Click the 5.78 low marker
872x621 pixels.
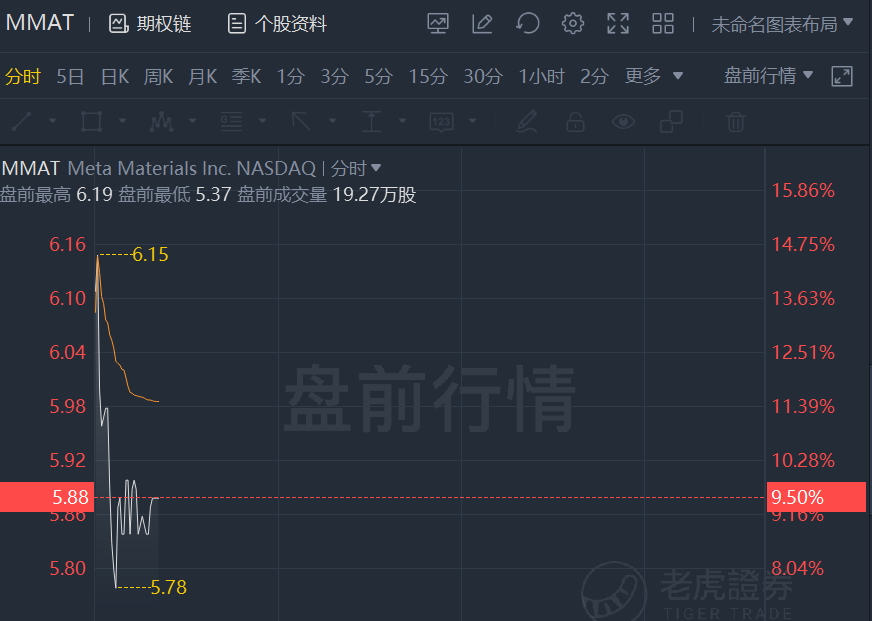tap(169, 587)
